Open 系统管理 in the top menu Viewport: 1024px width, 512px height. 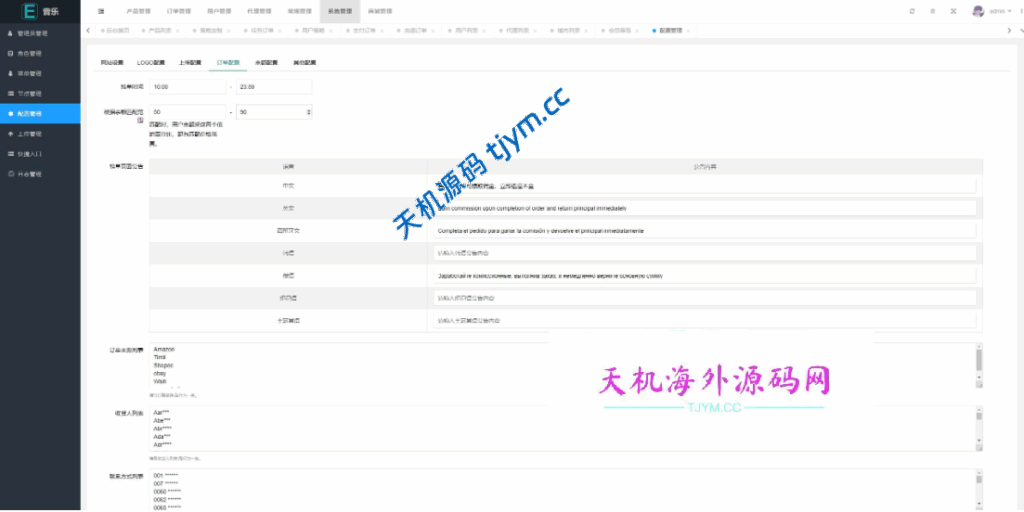coord(340,10)
